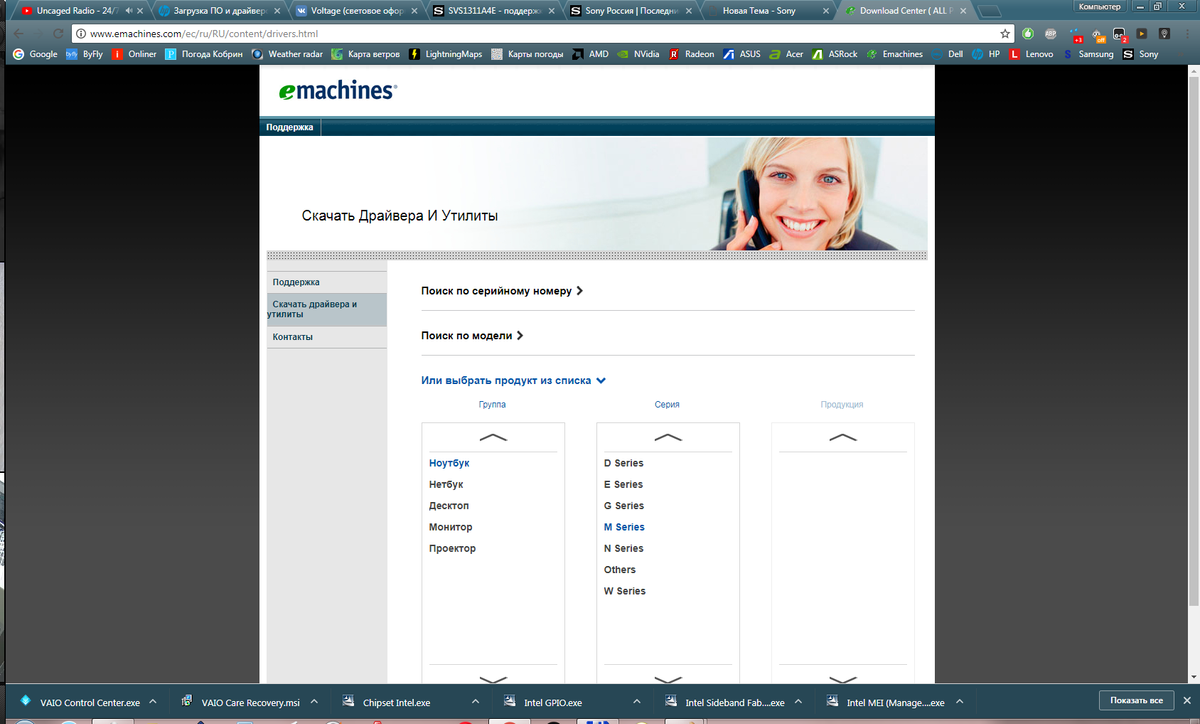Collapse 'Или выбрать продукт из списка' section
Screen dimensions: 1200x724
coord(514,381)
